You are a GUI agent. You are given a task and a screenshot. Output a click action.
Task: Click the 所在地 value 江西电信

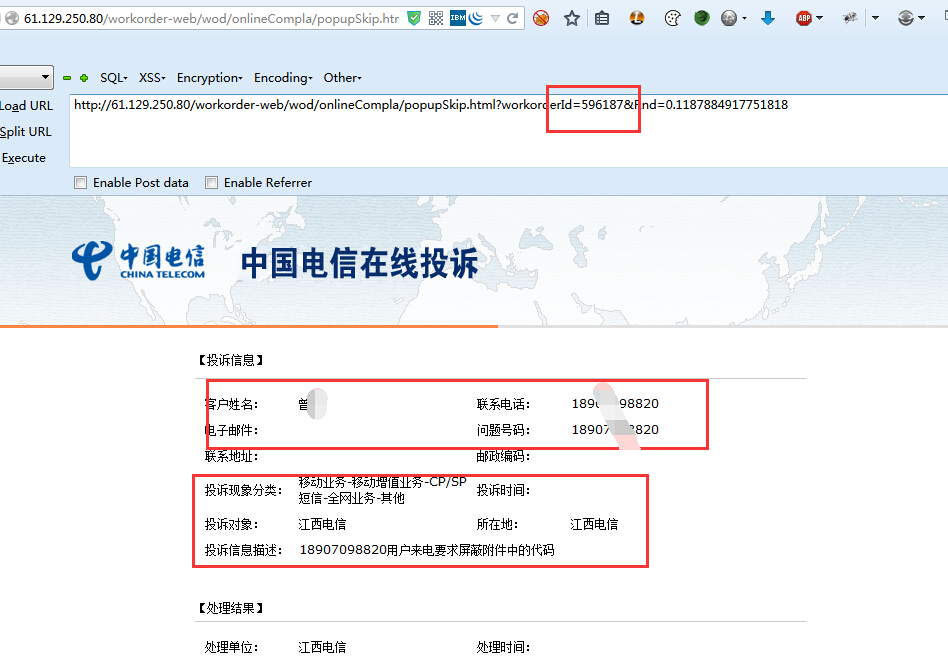click(x=594, y=524)
